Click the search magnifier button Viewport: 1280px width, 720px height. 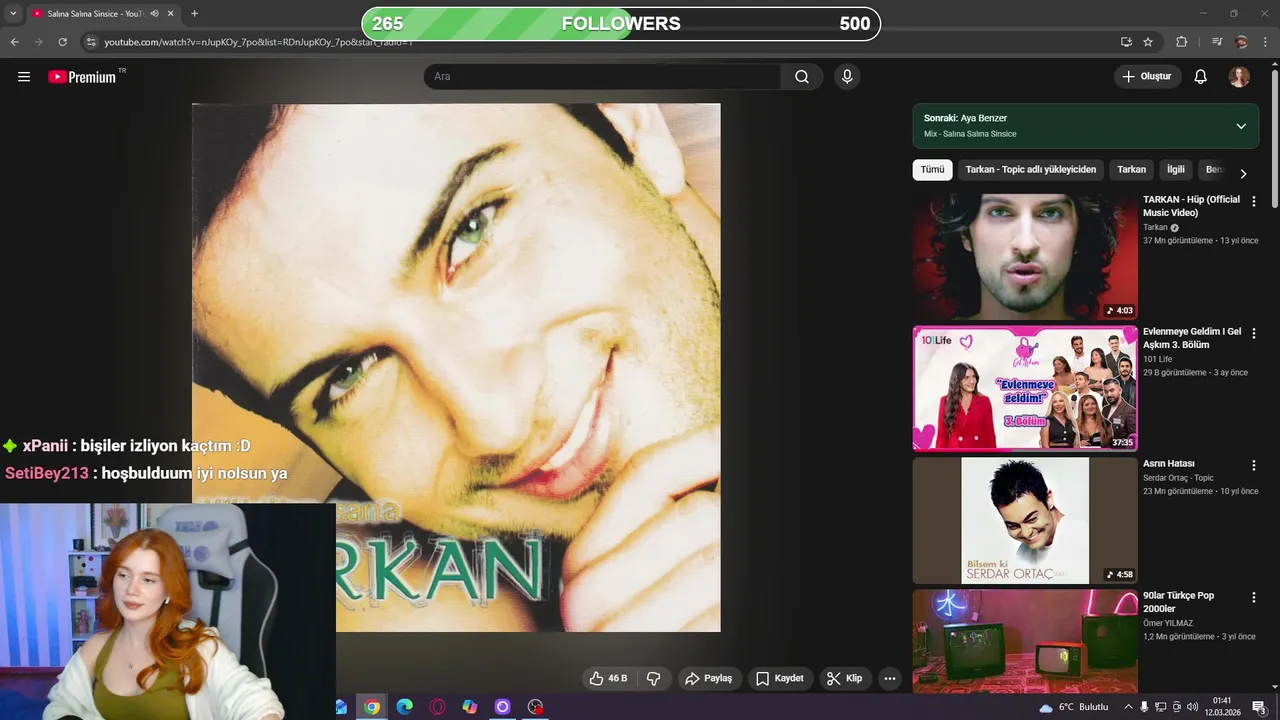click(x=802, y=77)
